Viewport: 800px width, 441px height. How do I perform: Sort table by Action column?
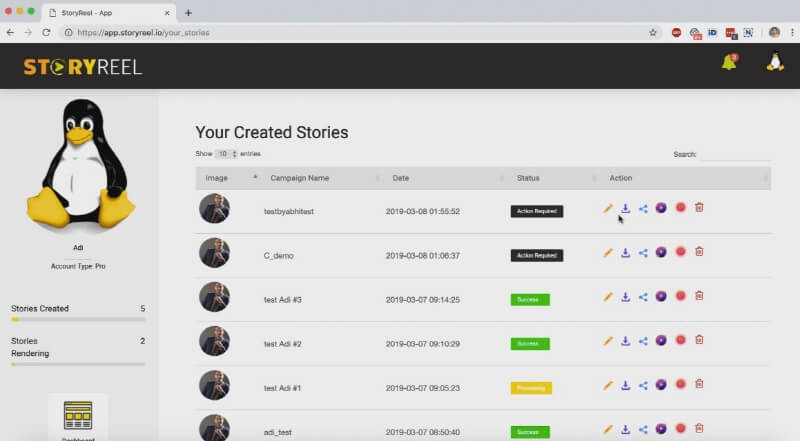[x=685, y=178]
